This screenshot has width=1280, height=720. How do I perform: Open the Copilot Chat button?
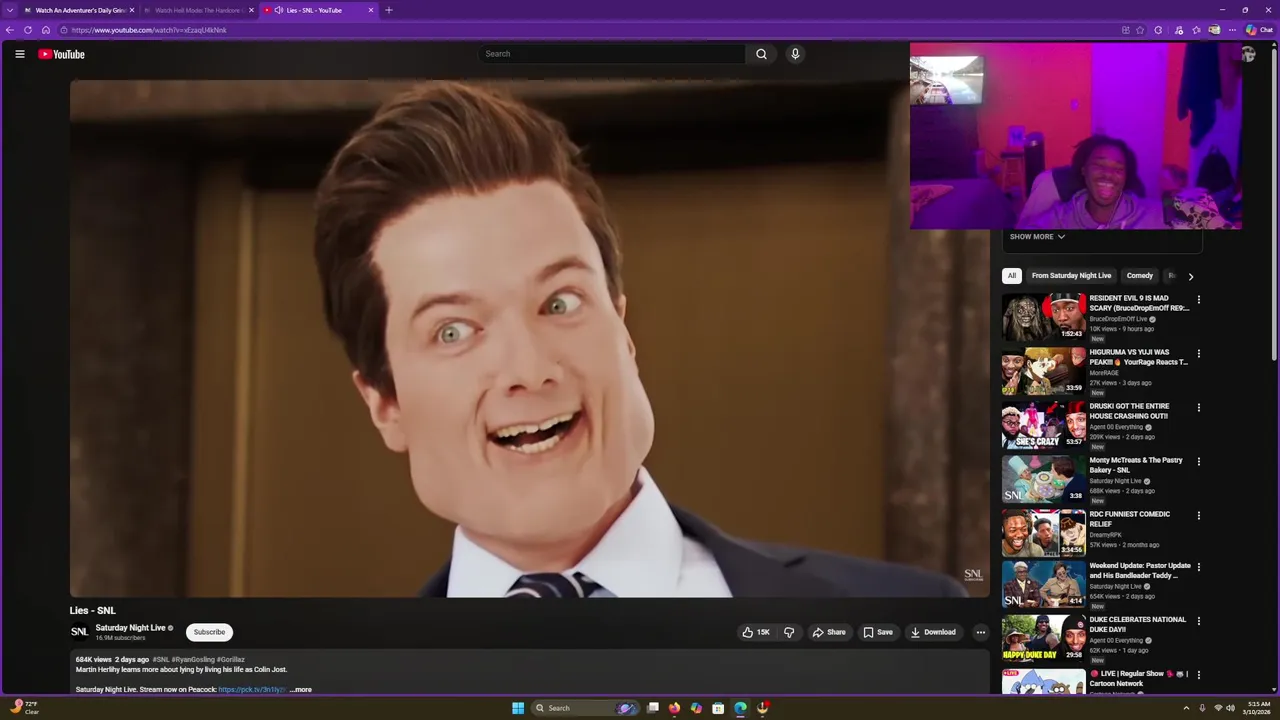coord(1259,30)
